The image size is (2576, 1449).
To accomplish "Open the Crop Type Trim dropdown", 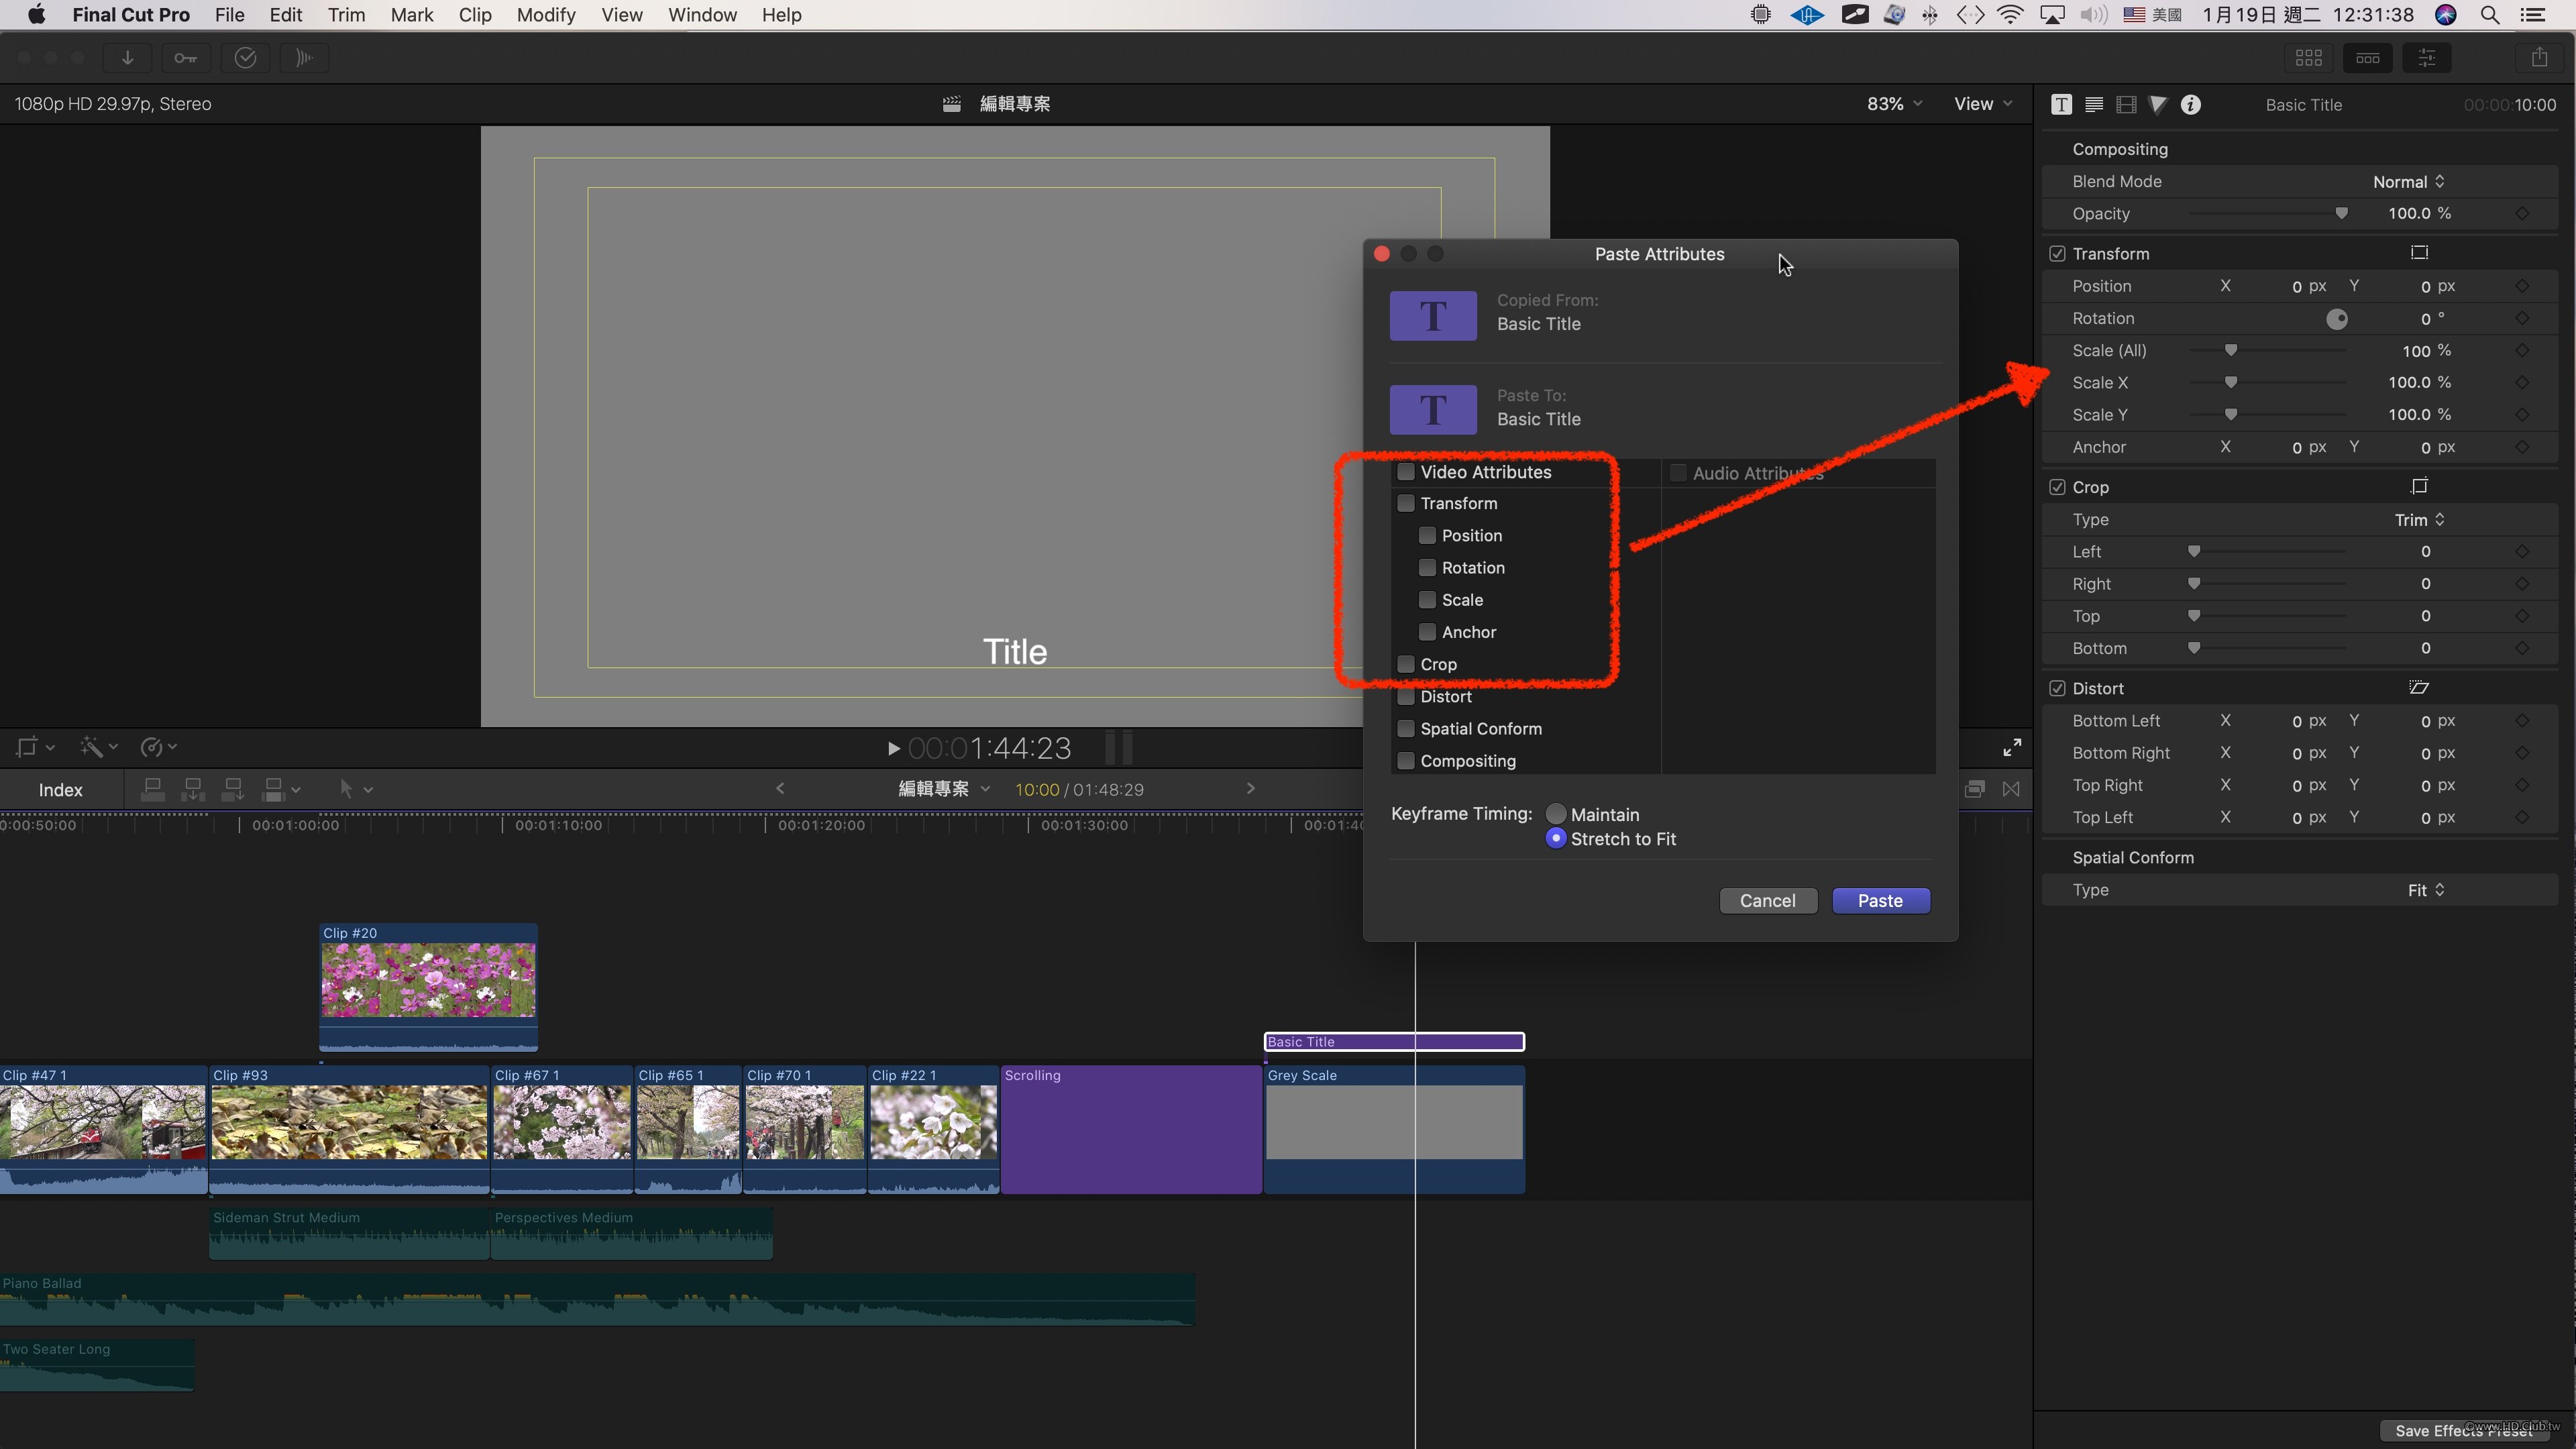I will pyautogui.click(x=2419, y=520).
